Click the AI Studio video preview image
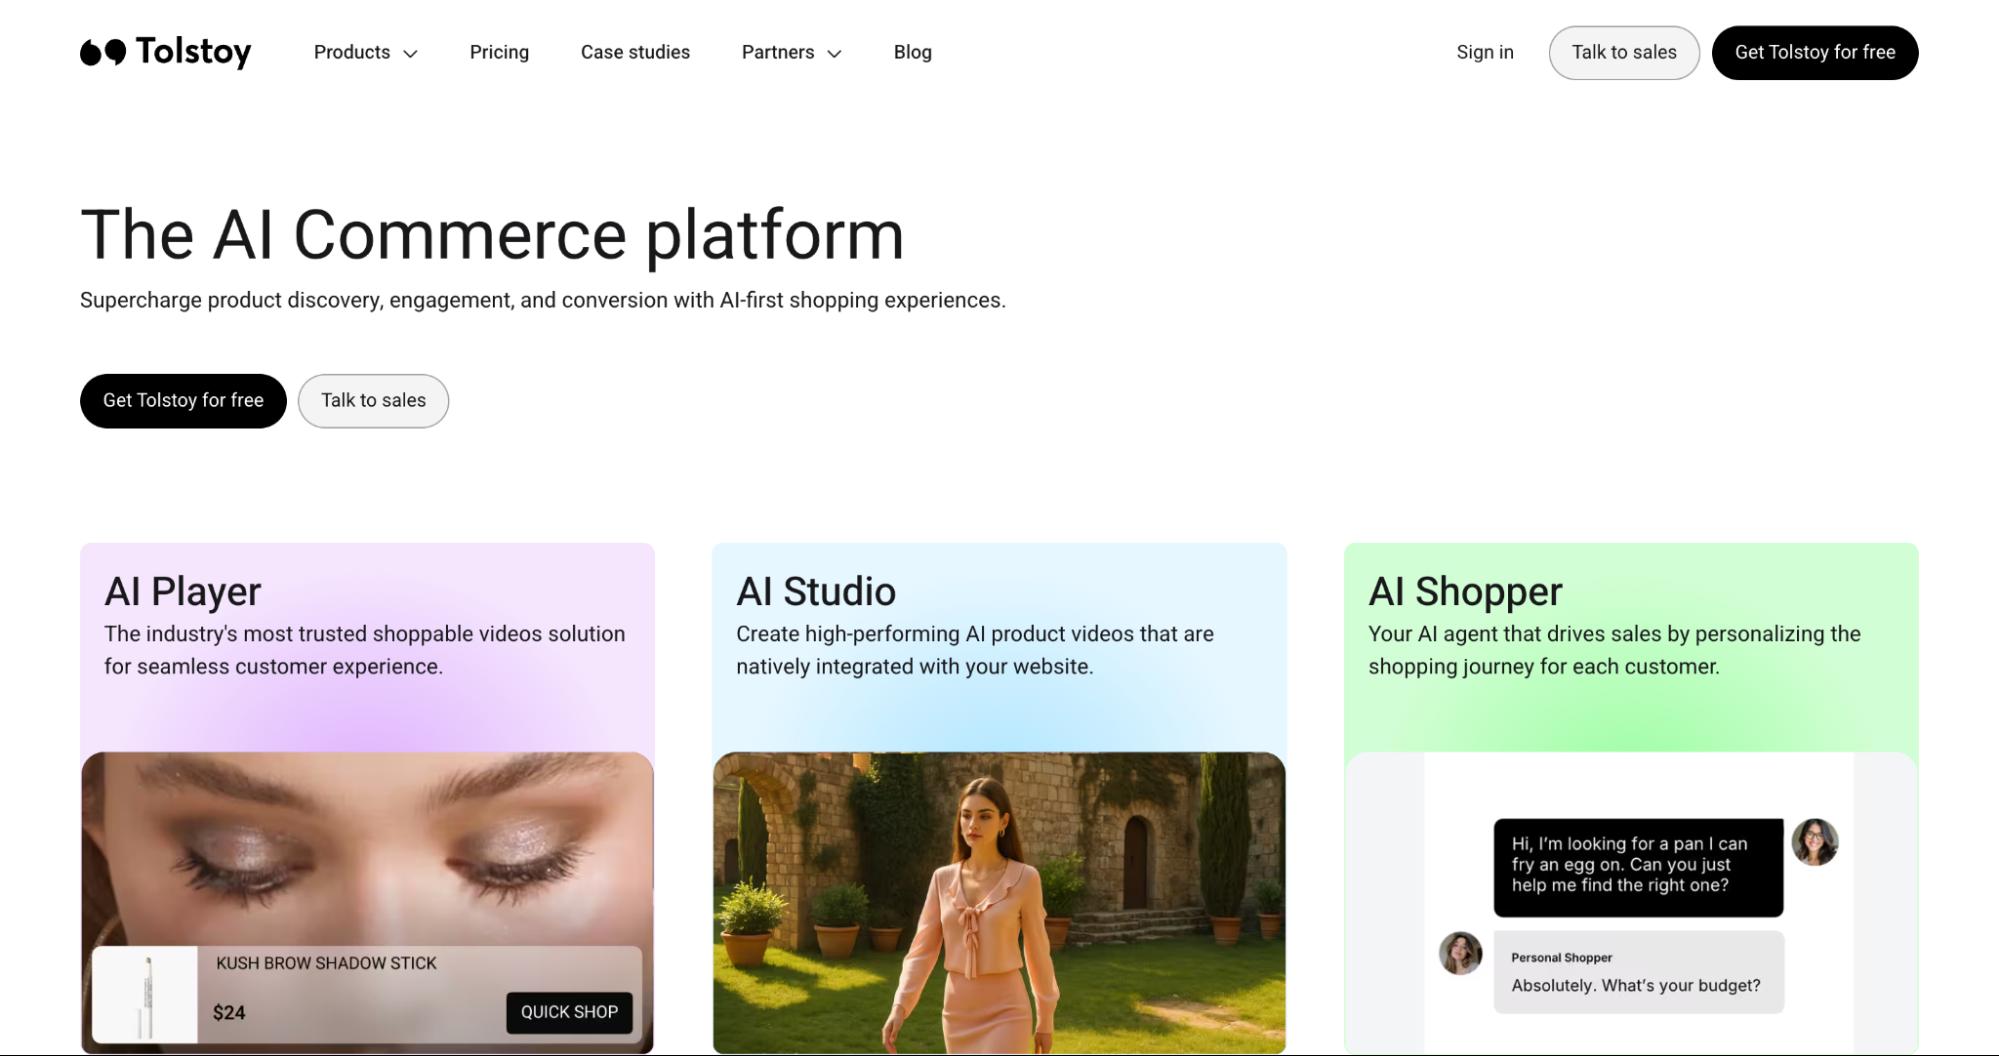Screen dimensions: 1999x1056 coord(999,900)
